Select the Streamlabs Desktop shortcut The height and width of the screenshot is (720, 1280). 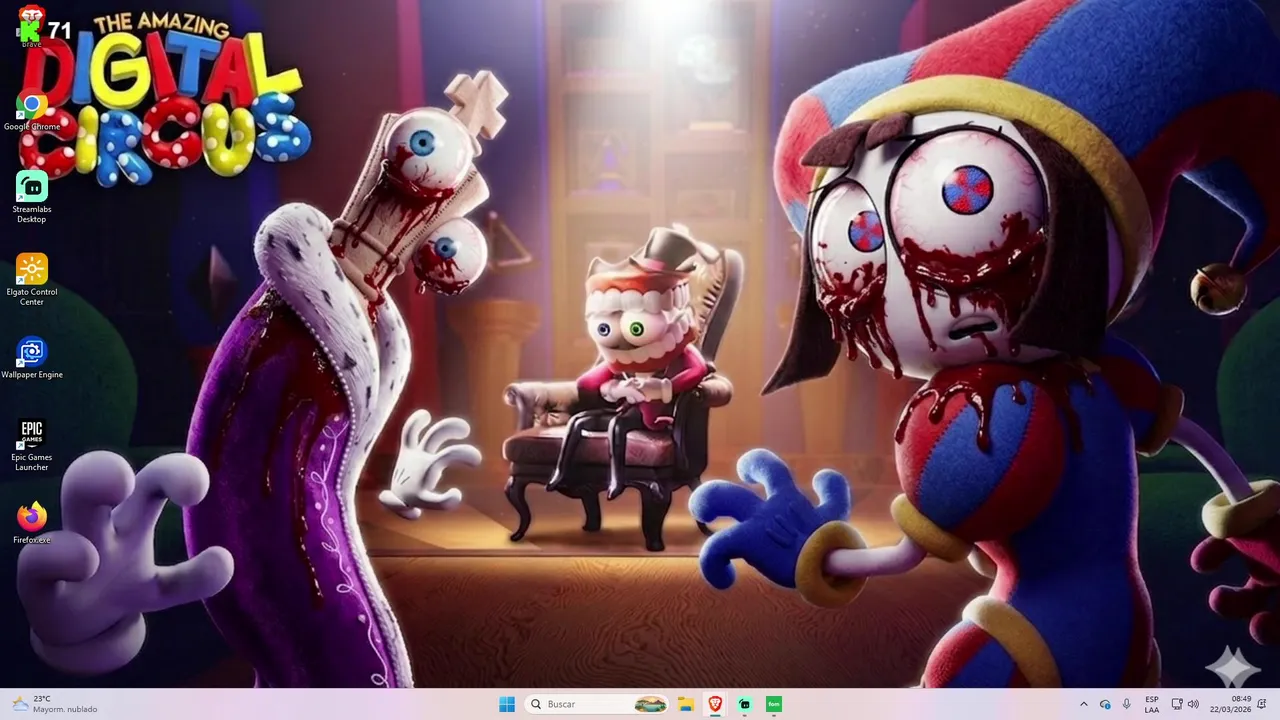pos(31,197)
